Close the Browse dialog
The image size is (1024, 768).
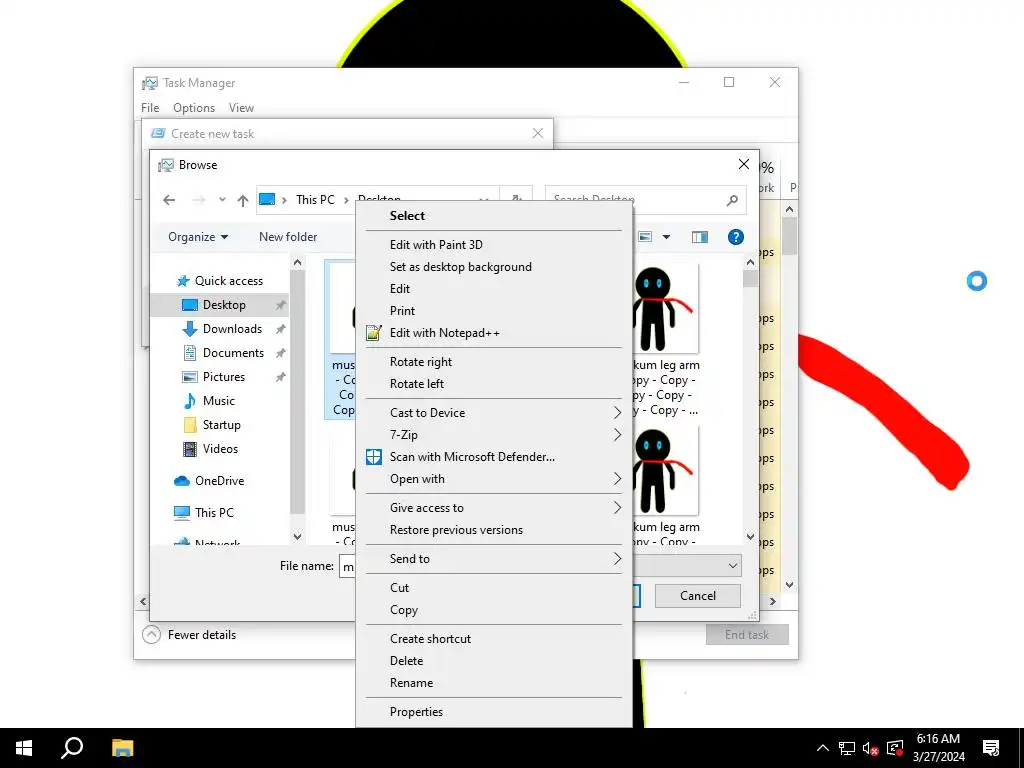coord(744,165)
